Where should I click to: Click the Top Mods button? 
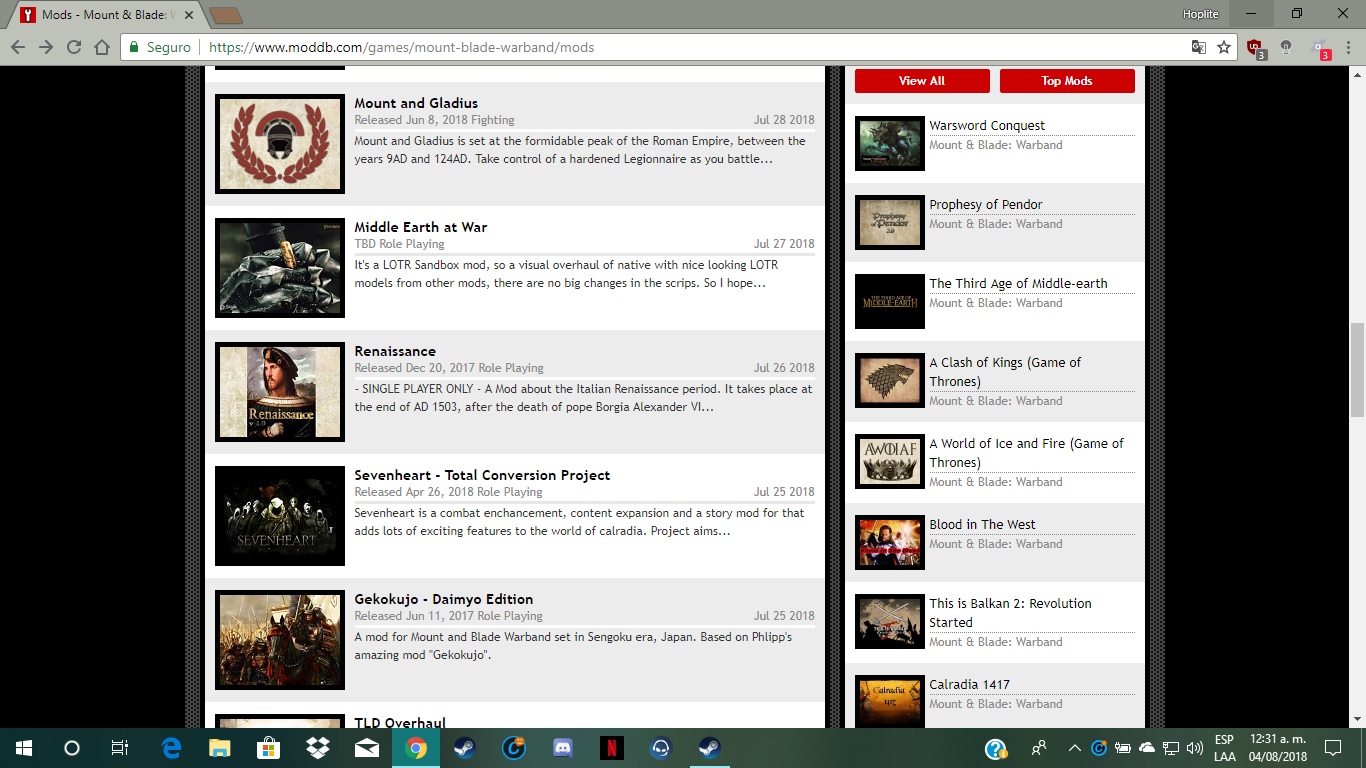[x=1067, y=81]
